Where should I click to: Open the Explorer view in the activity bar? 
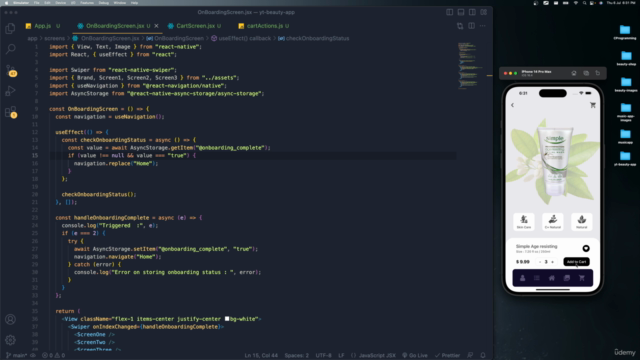[x=10, y=28]
